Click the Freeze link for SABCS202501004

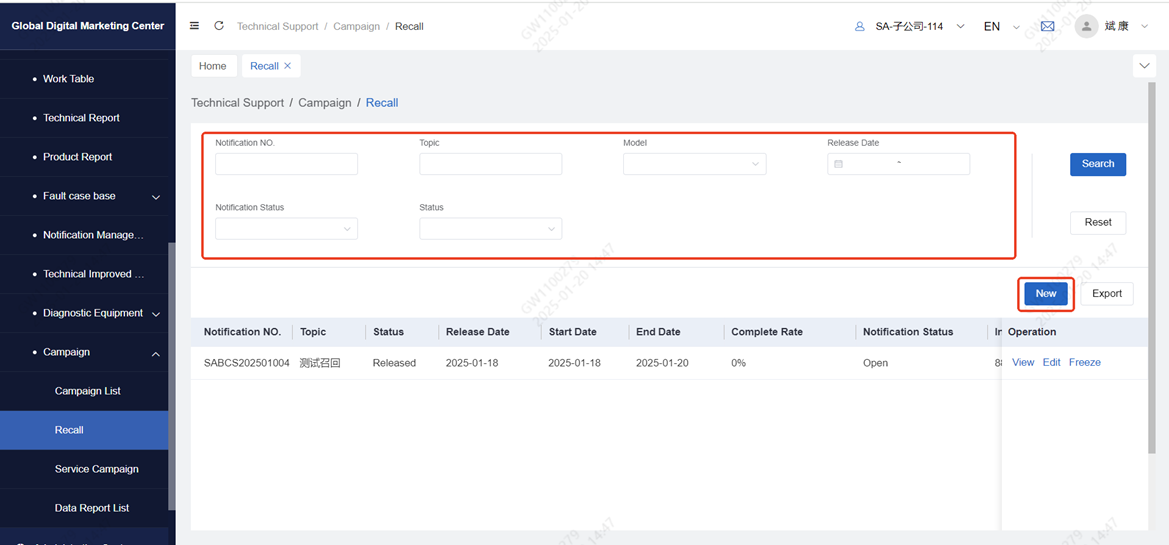(1084, 363)
